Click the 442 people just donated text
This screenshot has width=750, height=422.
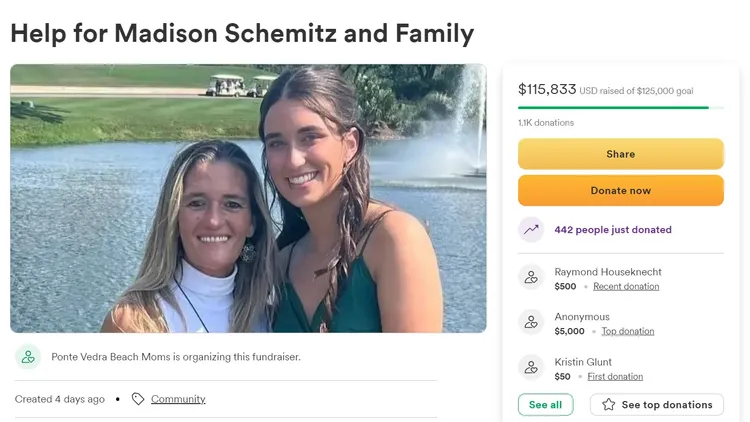(x=613, y=230)
